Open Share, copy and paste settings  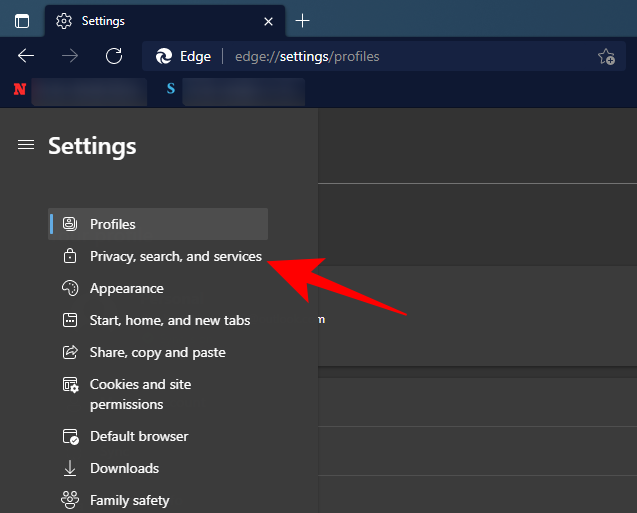coord(157,352)
